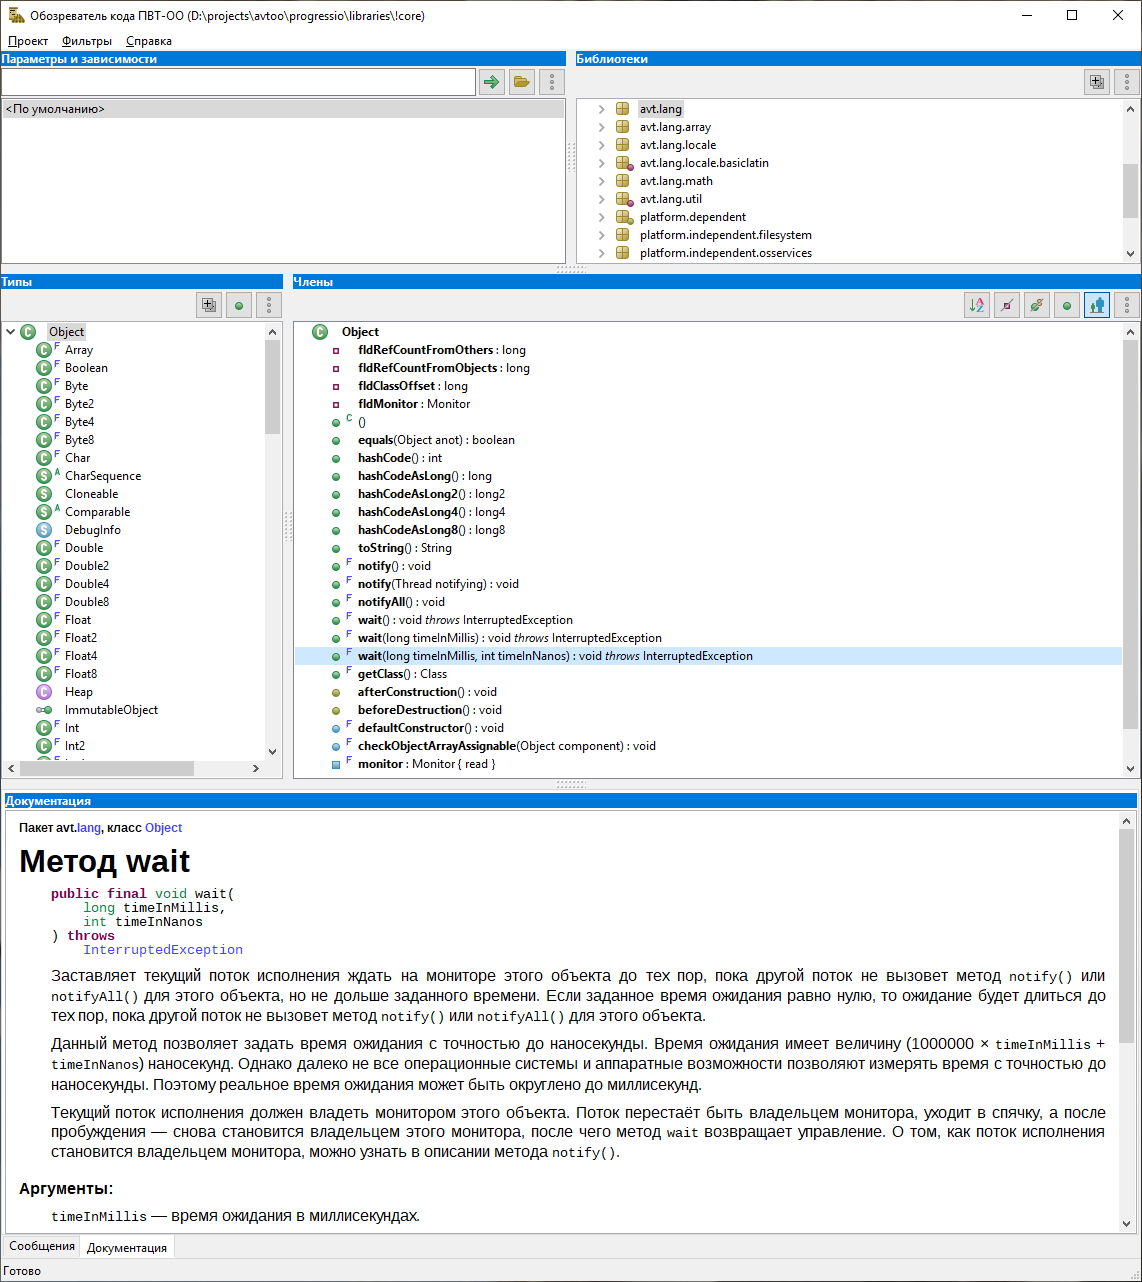This screenshot has height=1282, width=1142.
Task: Click the avt.lang.math package icon
Action: pyautogui.click(x=623, y=181)
